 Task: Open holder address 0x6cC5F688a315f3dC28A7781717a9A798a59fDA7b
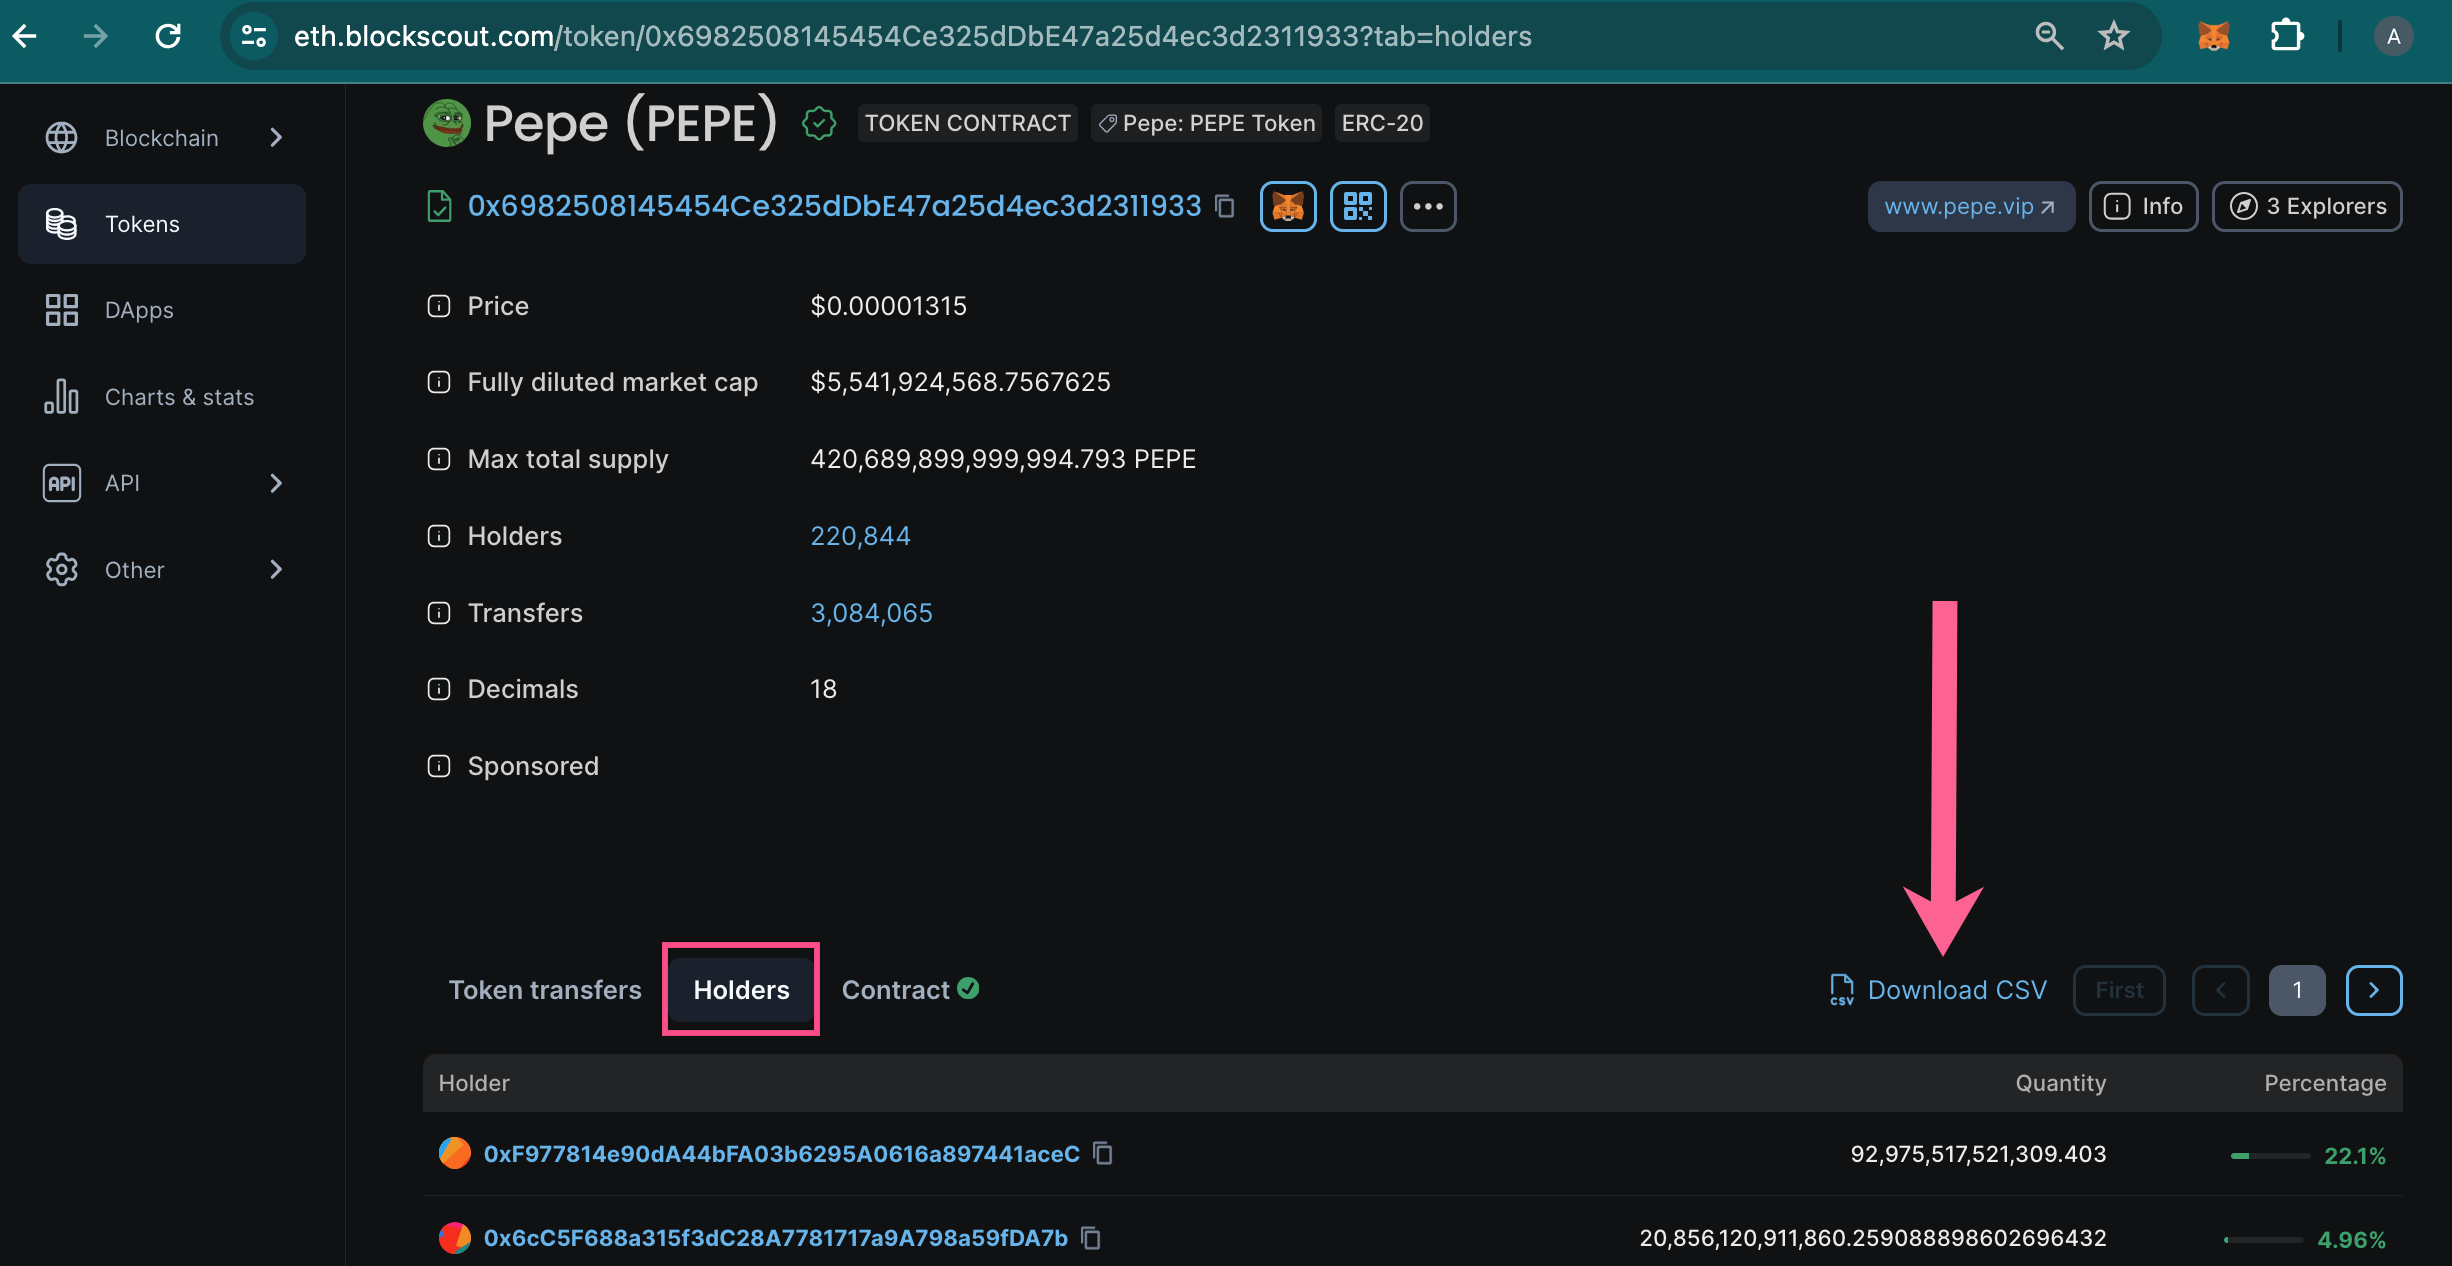pos(775,1238)
